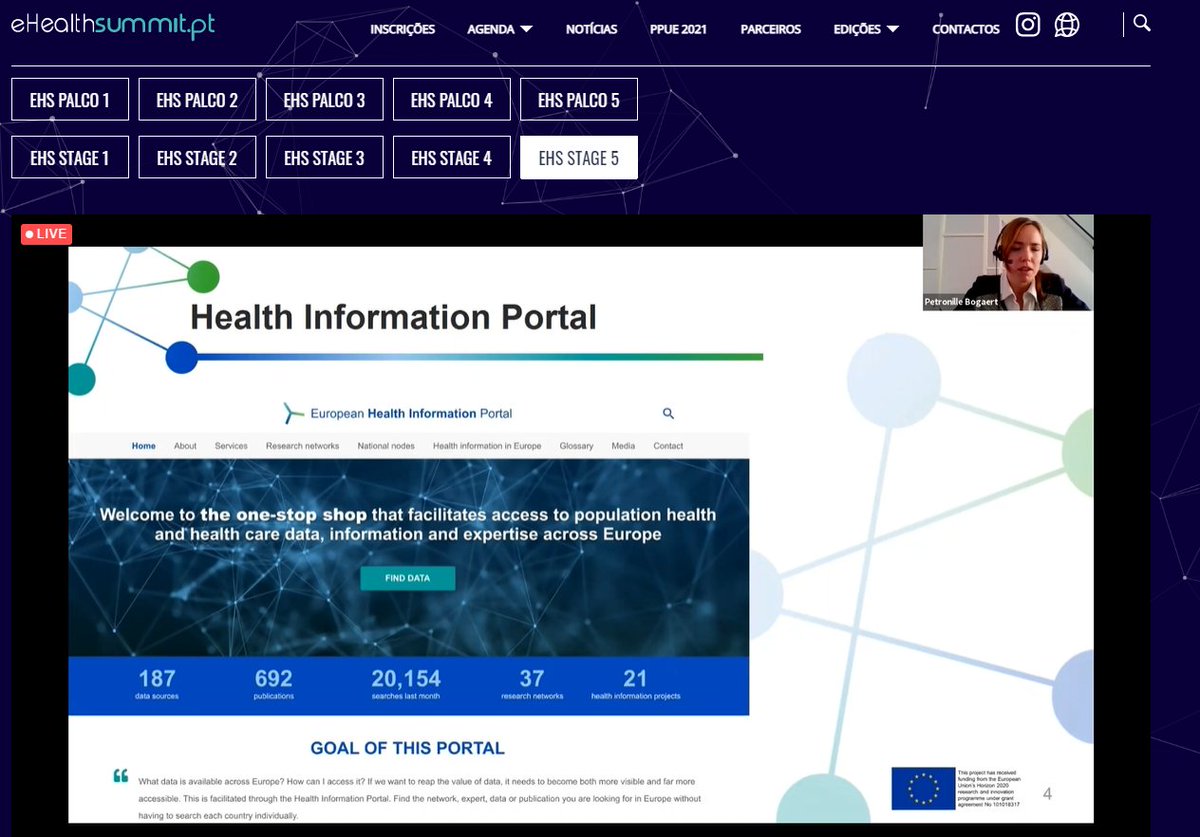Viewport: 1200px width, 837px height.
Task: Click the 21 health information projects figure
Action: coord(635,685)
